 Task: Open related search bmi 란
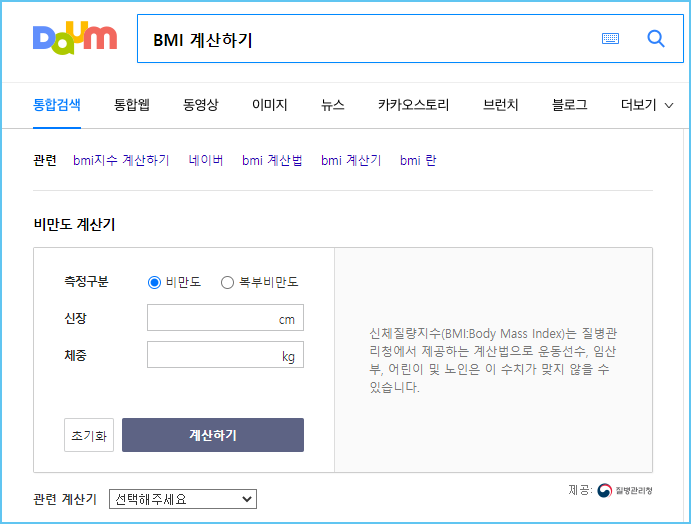[418, 160]
